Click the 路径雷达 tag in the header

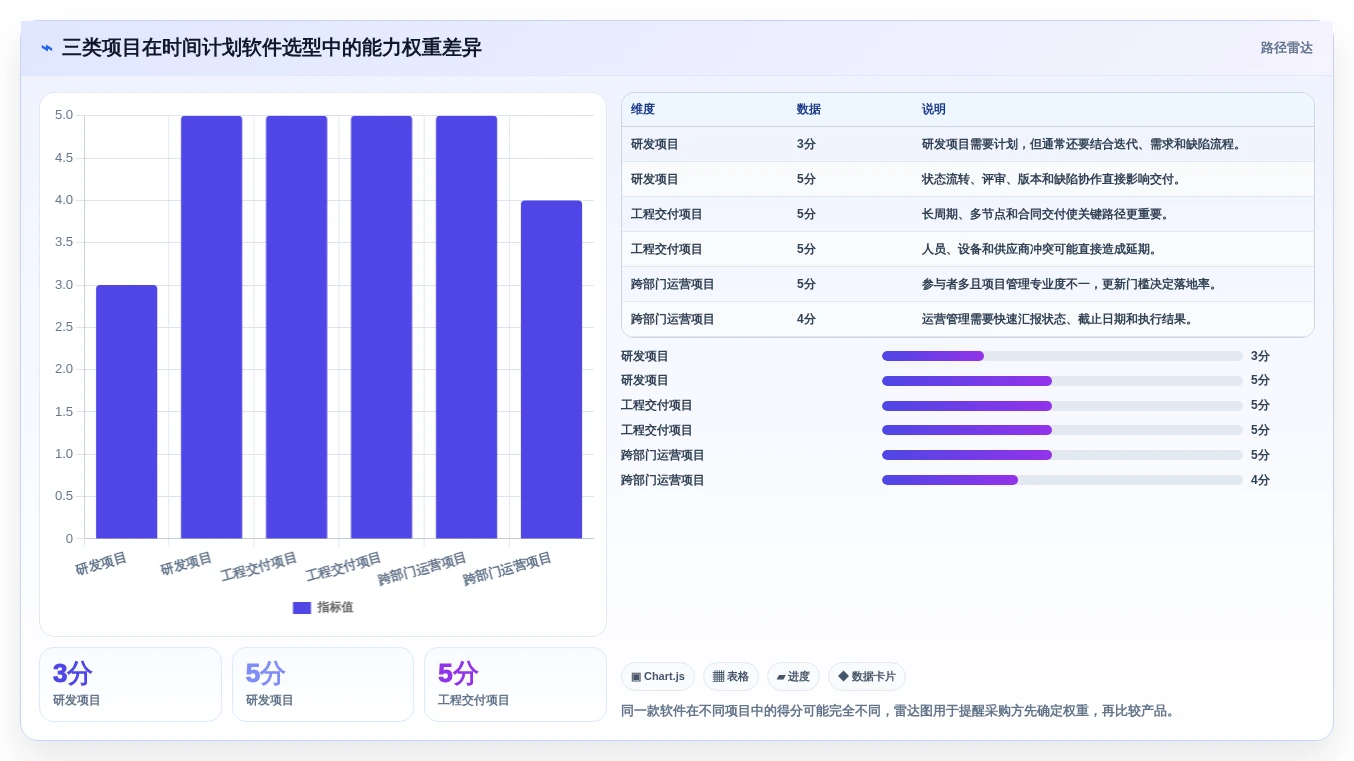[1286, 48]
